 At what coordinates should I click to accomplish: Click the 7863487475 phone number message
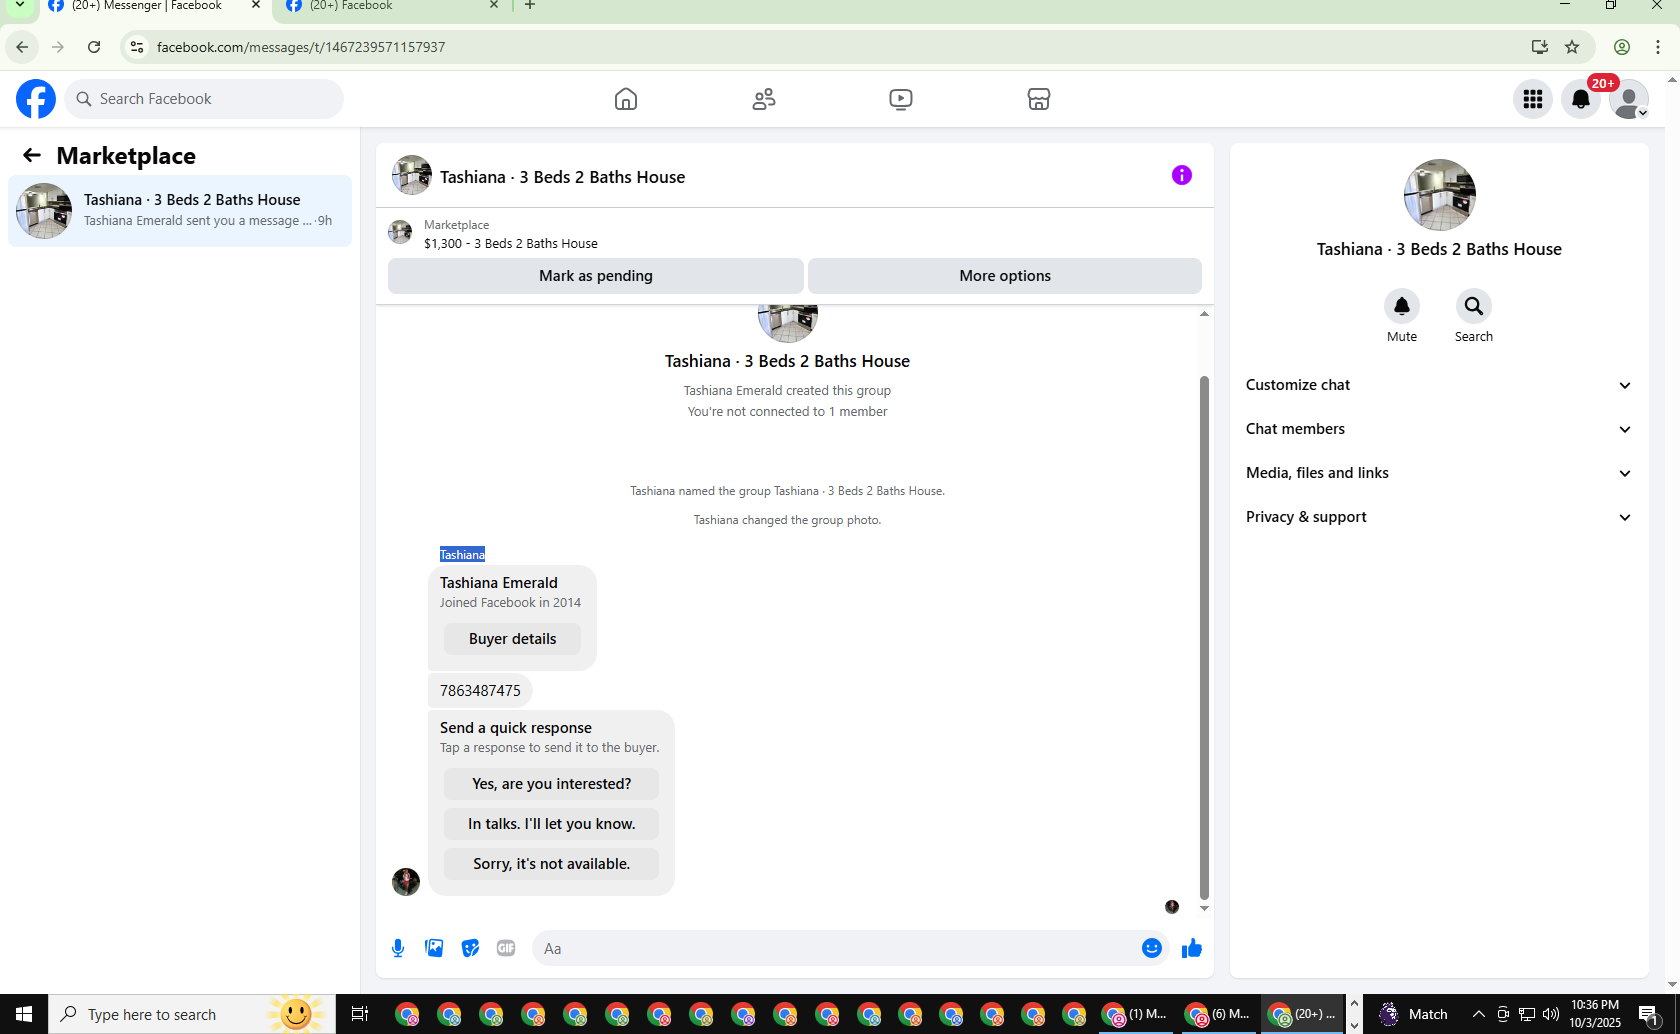(480, 690)
